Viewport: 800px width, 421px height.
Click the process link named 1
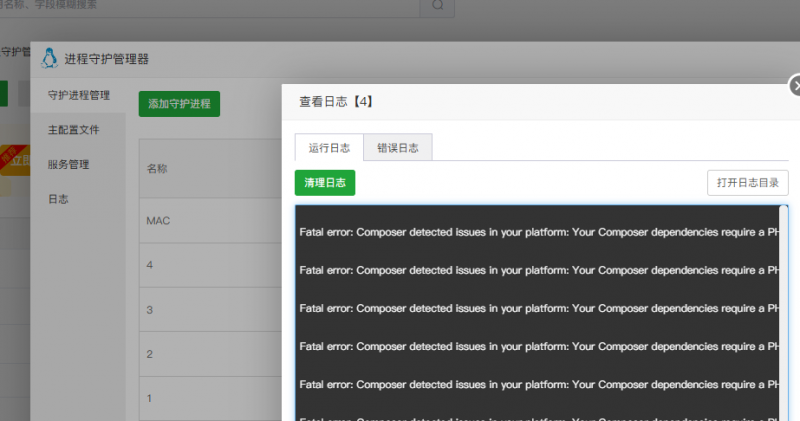click(150, 398)
